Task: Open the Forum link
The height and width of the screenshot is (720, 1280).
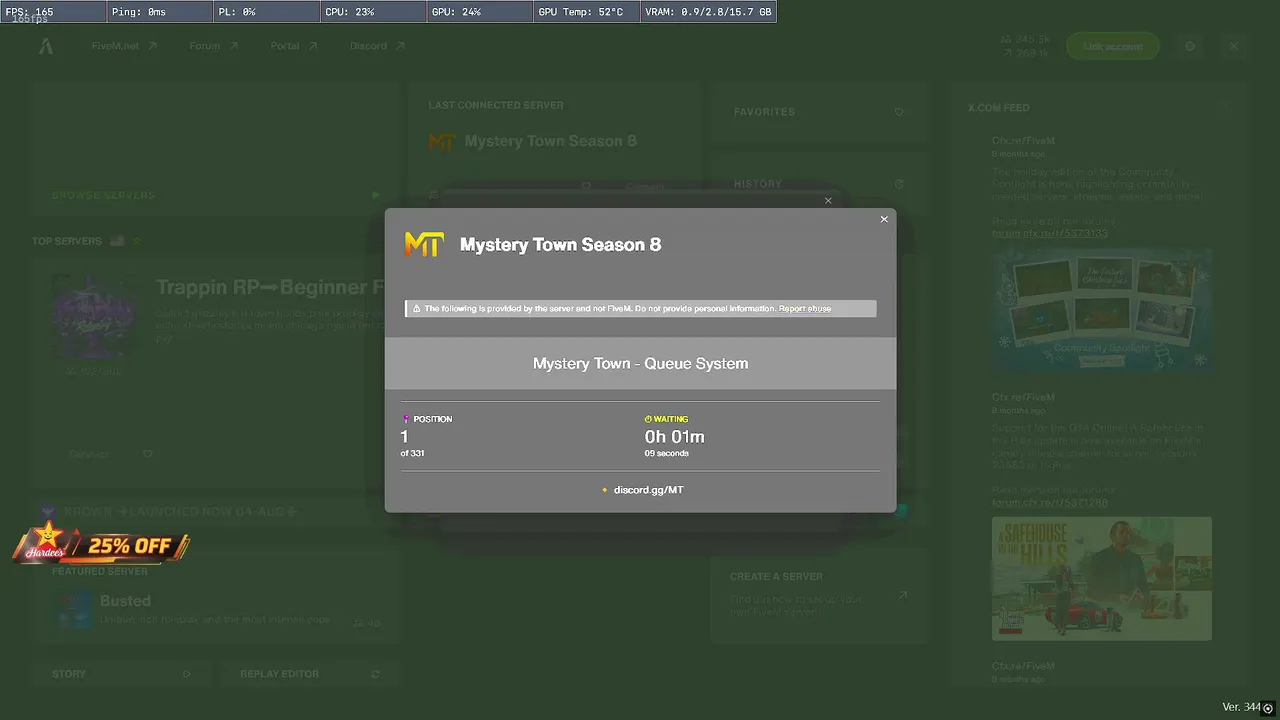Action: (x=214, y=46)
